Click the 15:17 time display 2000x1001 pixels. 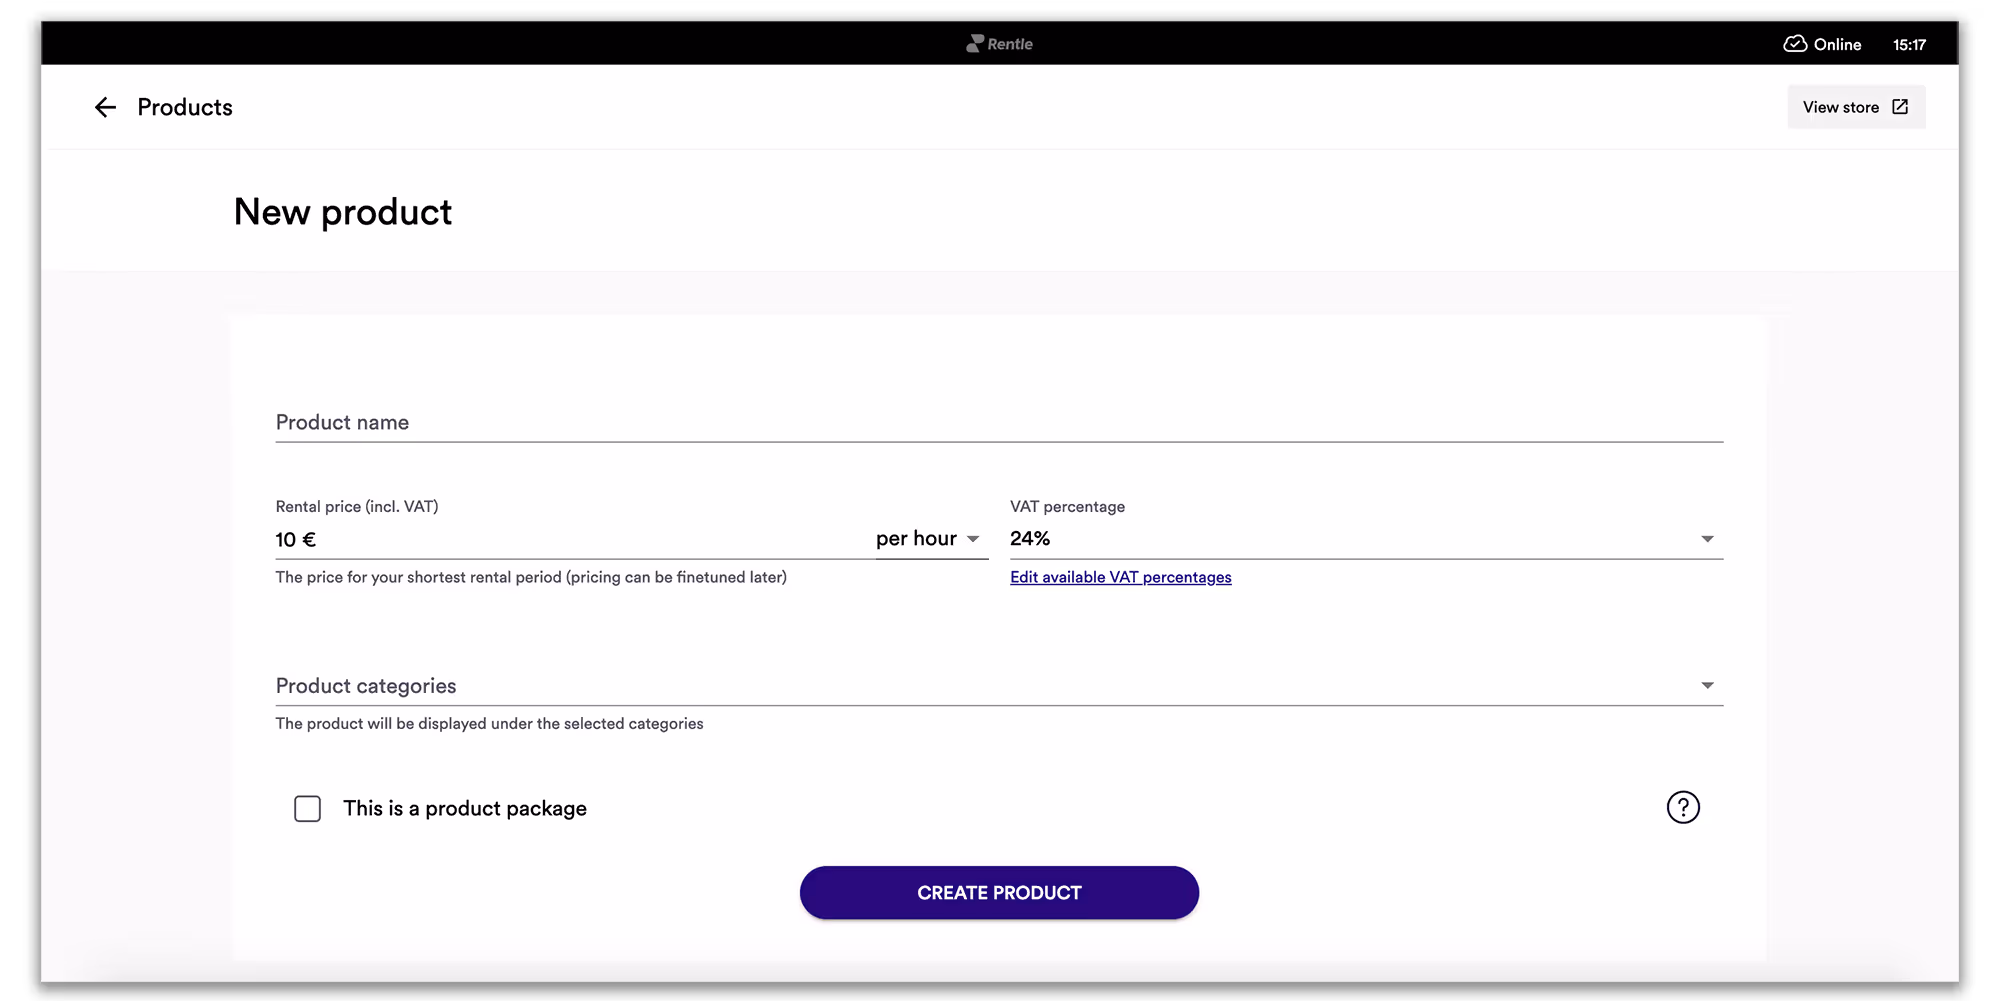(1909, 44)
